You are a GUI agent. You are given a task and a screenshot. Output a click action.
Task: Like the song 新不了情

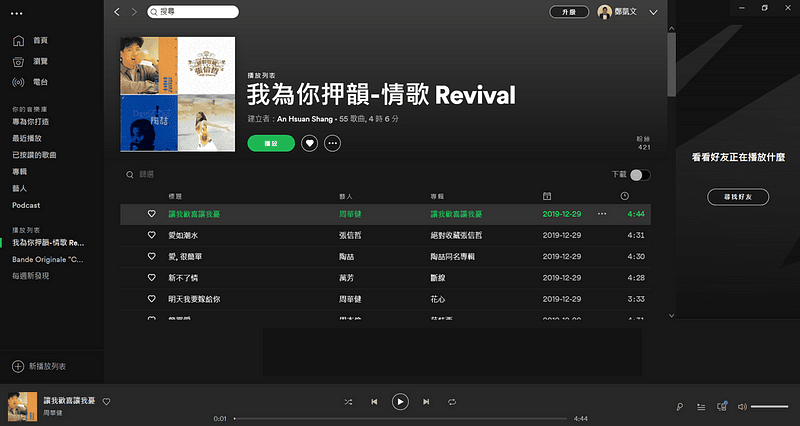tap(152, 278)
